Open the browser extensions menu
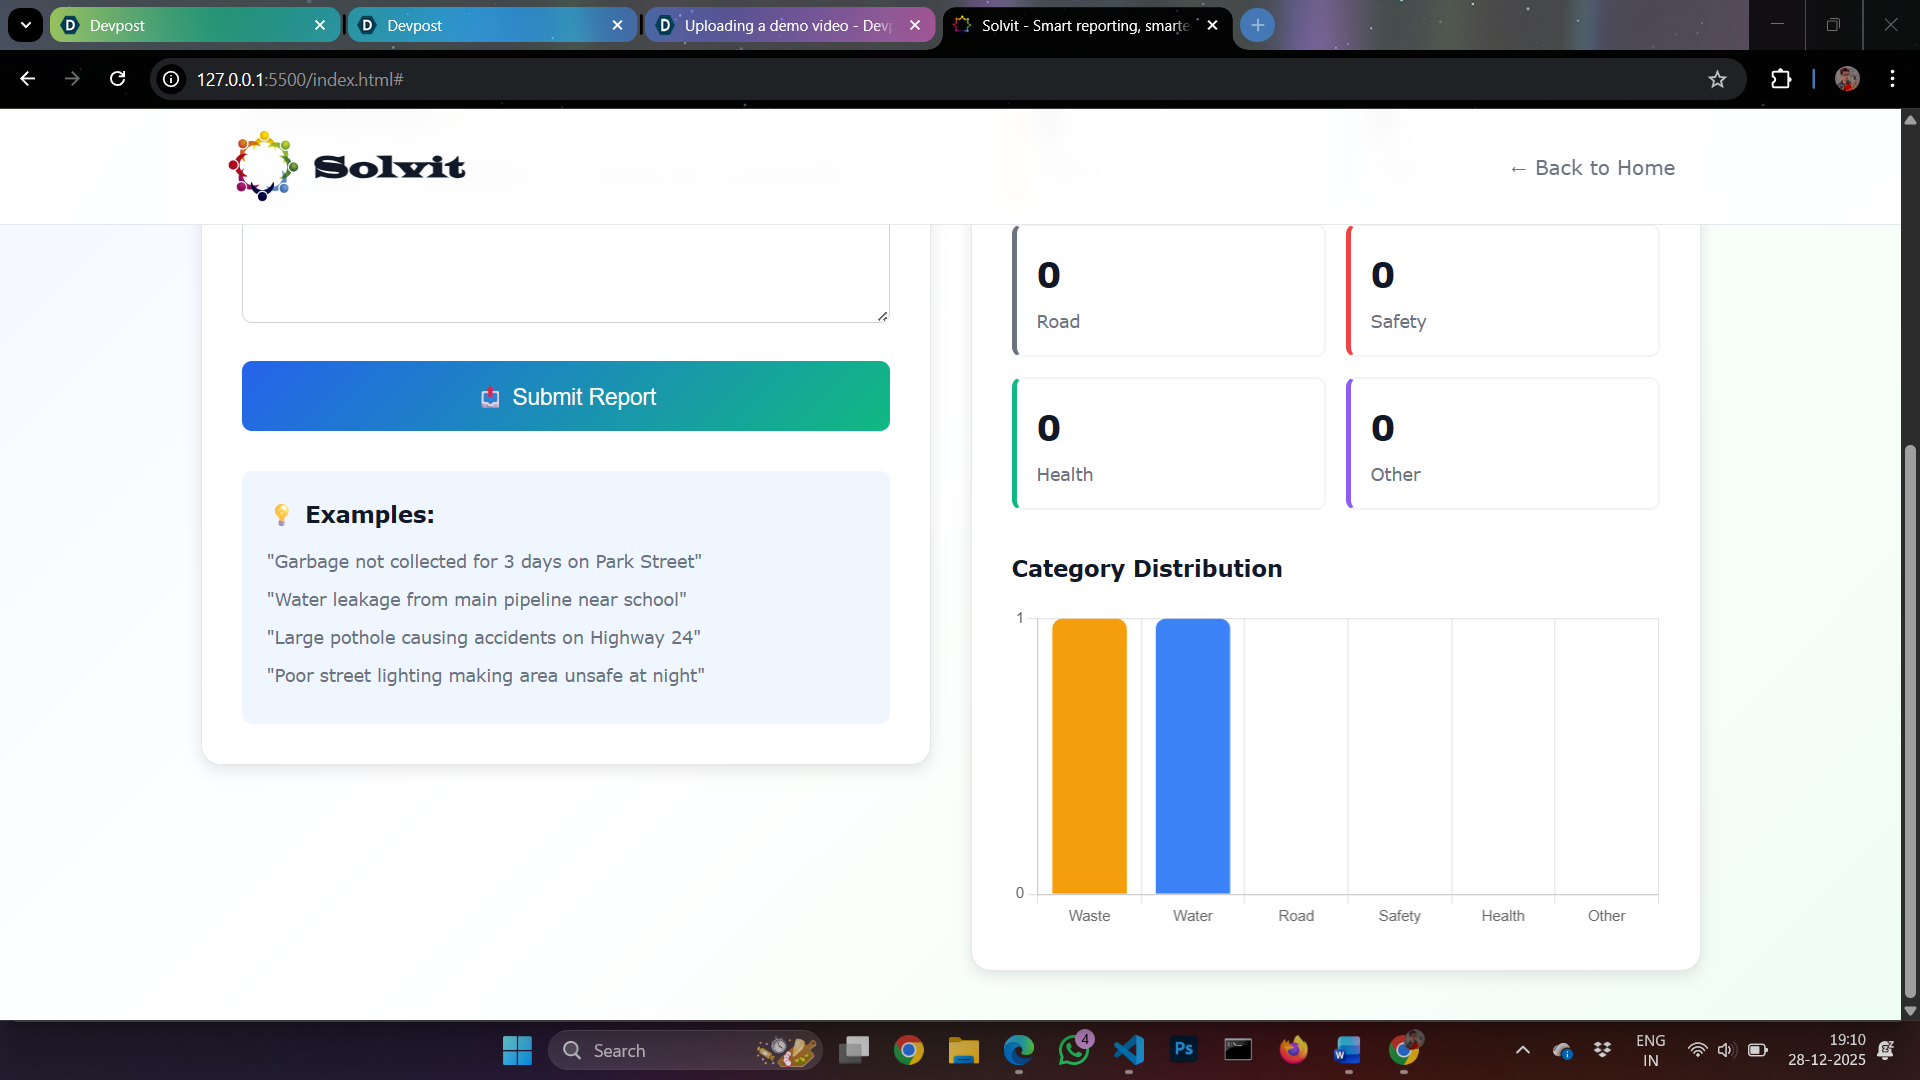Screen dimensions: 1920x1080 click(x=1781, y=79)
